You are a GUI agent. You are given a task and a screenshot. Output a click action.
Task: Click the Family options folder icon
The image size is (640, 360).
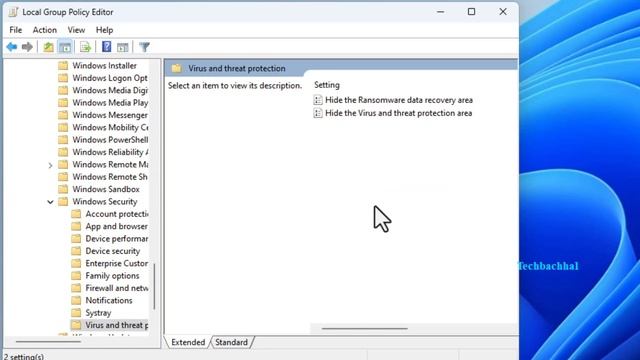[x=76, y=276]
